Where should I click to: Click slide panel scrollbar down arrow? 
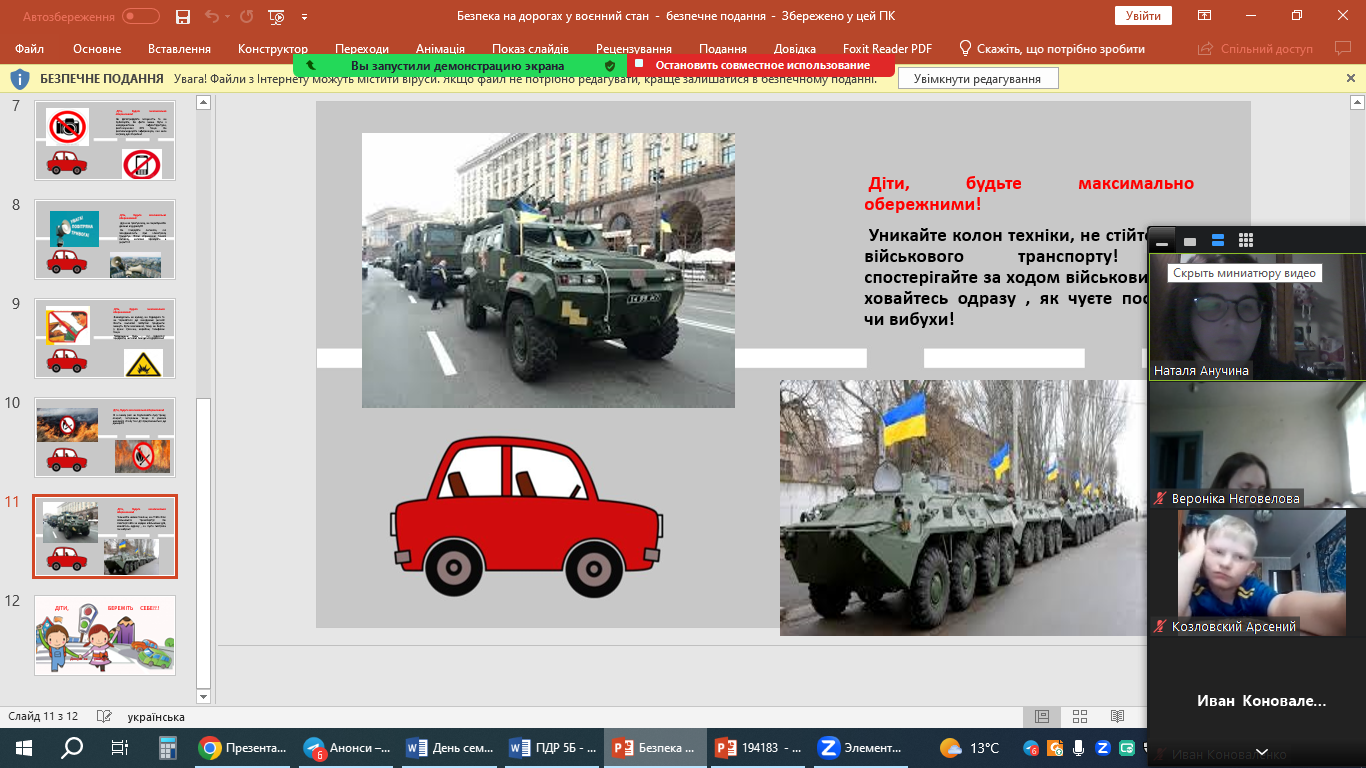point(204,697)
